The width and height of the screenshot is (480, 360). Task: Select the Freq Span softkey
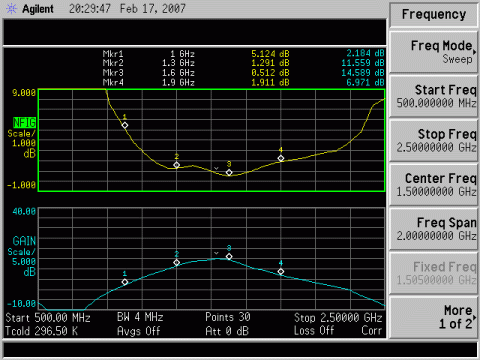pos(433,229)
